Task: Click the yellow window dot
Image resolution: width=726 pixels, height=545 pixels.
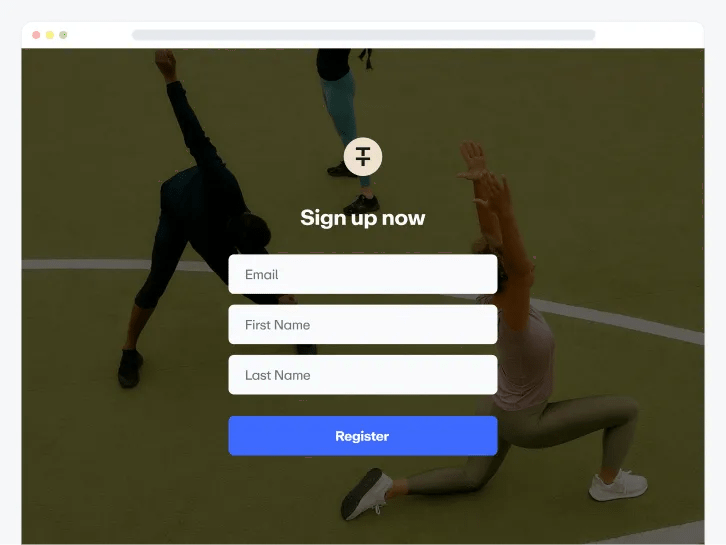Action: point(50,35)
